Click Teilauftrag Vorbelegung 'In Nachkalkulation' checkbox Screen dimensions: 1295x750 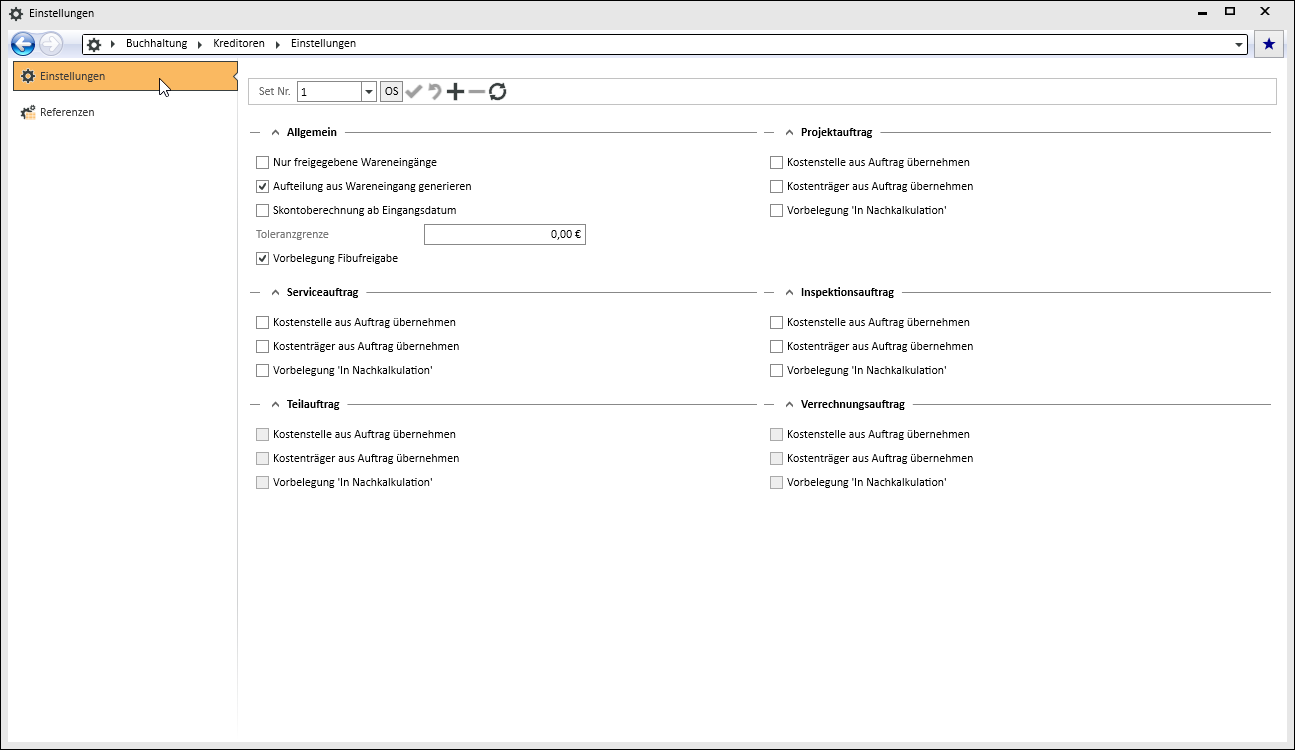(263, 482)
